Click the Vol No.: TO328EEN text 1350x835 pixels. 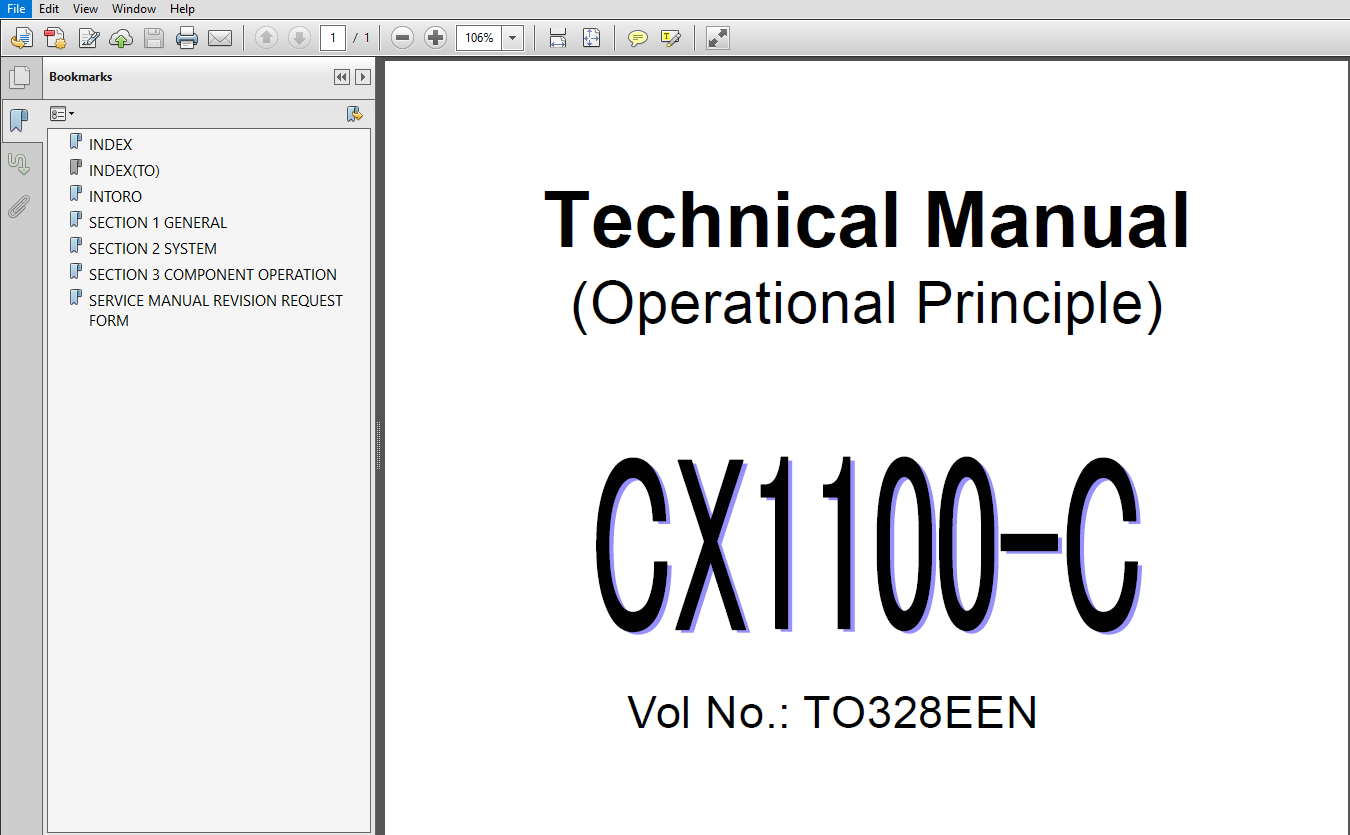point(832,713)
